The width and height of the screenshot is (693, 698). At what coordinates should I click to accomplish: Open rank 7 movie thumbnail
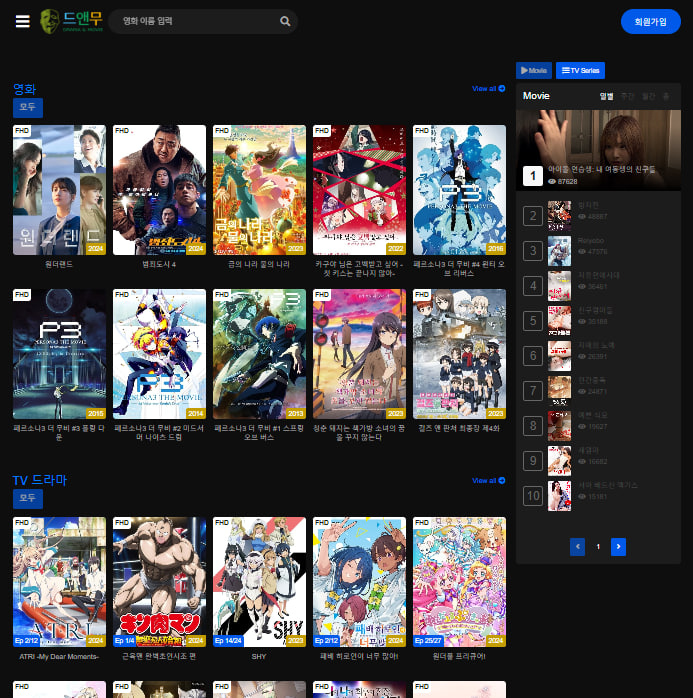coord(559,391)
